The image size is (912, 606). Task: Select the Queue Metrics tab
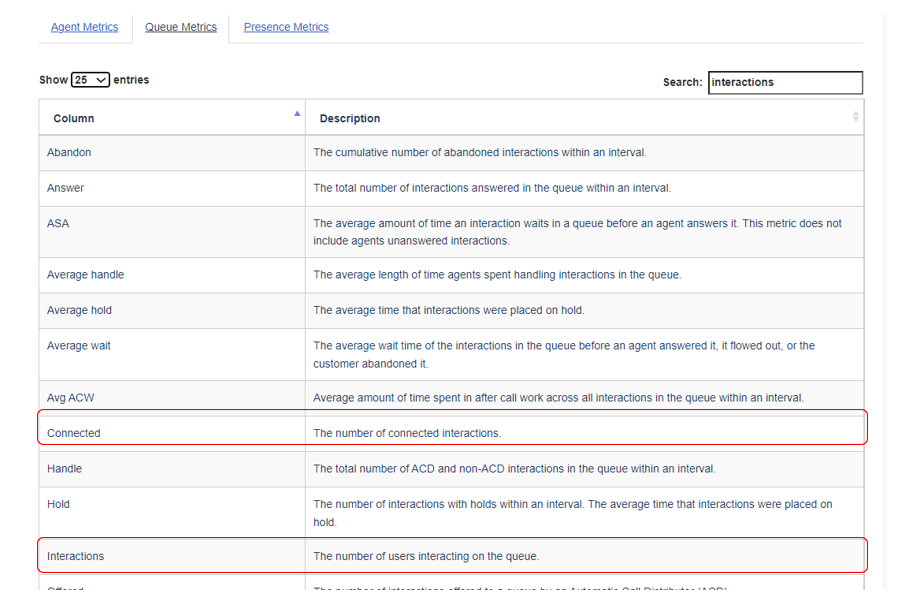(x=180, y=27)
